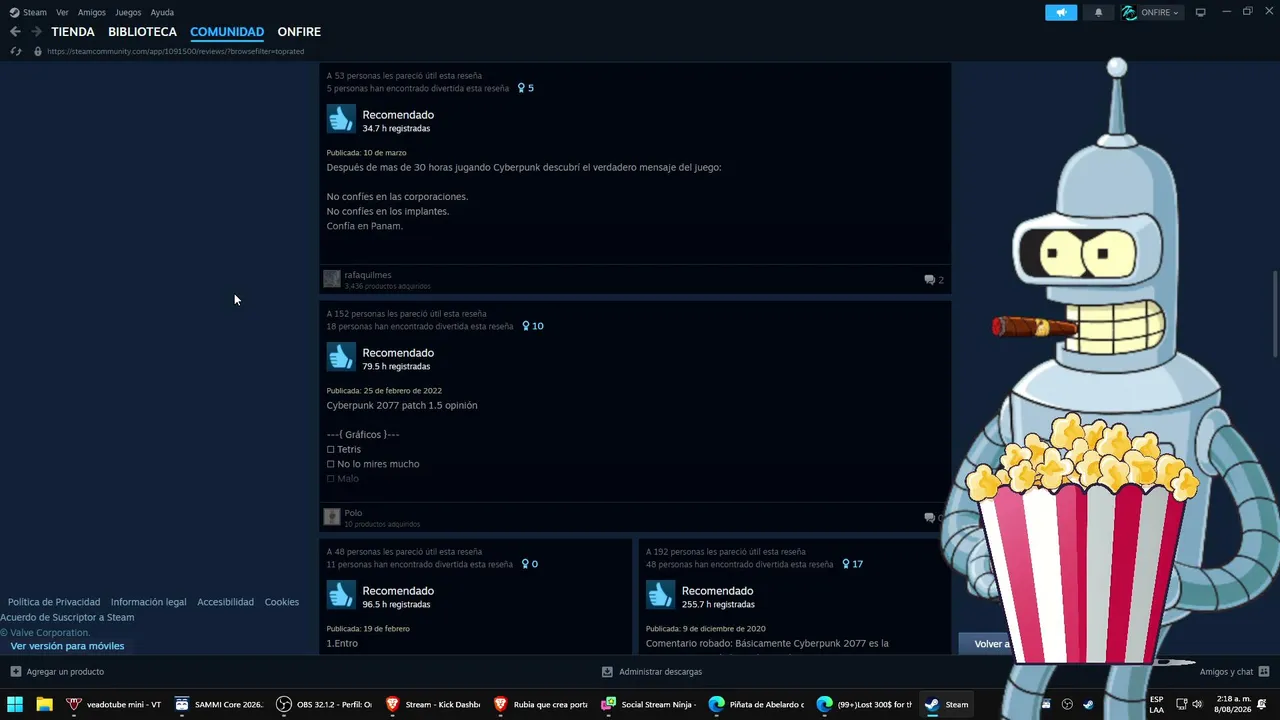Switch the ESP LAA input language indicator
1280x720 pixels.
point(1157,704)
